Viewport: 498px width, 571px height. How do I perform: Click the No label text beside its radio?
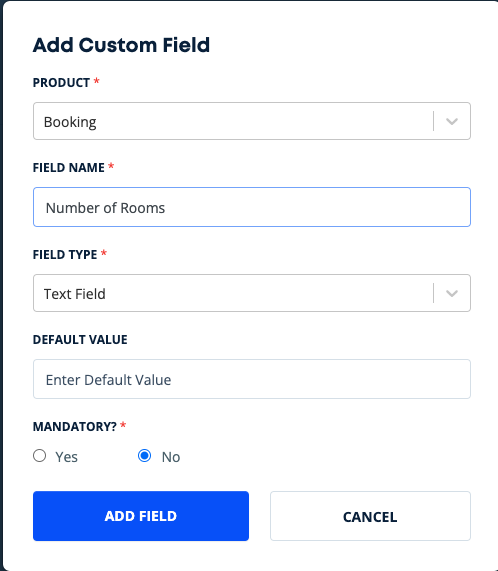171,457
